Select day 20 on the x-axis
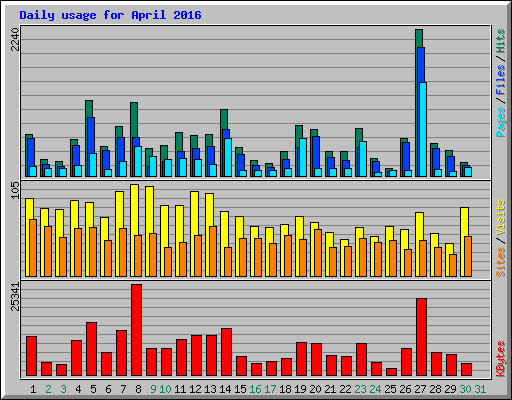 click(x=315, y=389)
